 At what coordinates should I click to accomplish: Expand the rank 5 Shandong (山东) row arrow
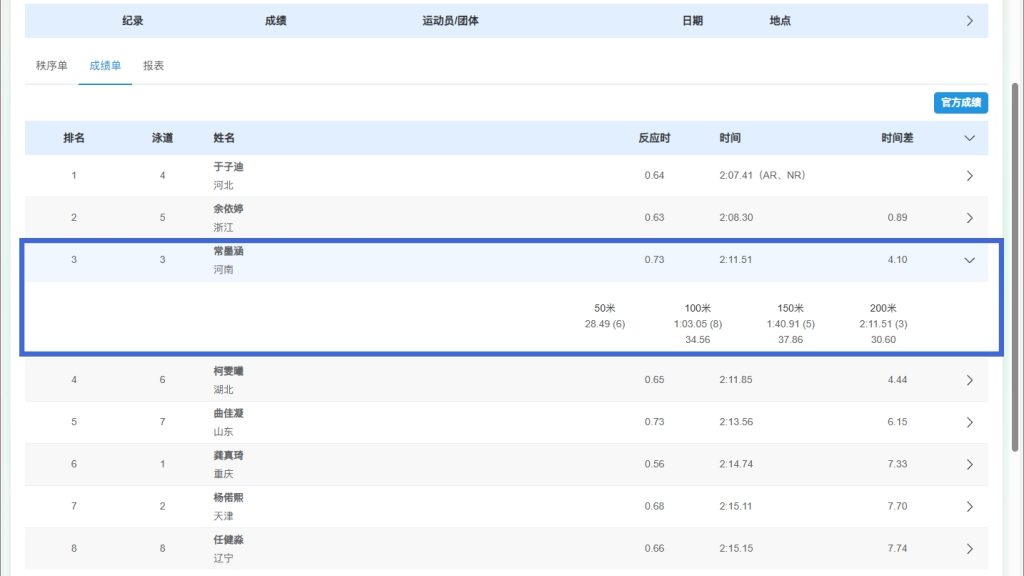click(x=969, y=422)
